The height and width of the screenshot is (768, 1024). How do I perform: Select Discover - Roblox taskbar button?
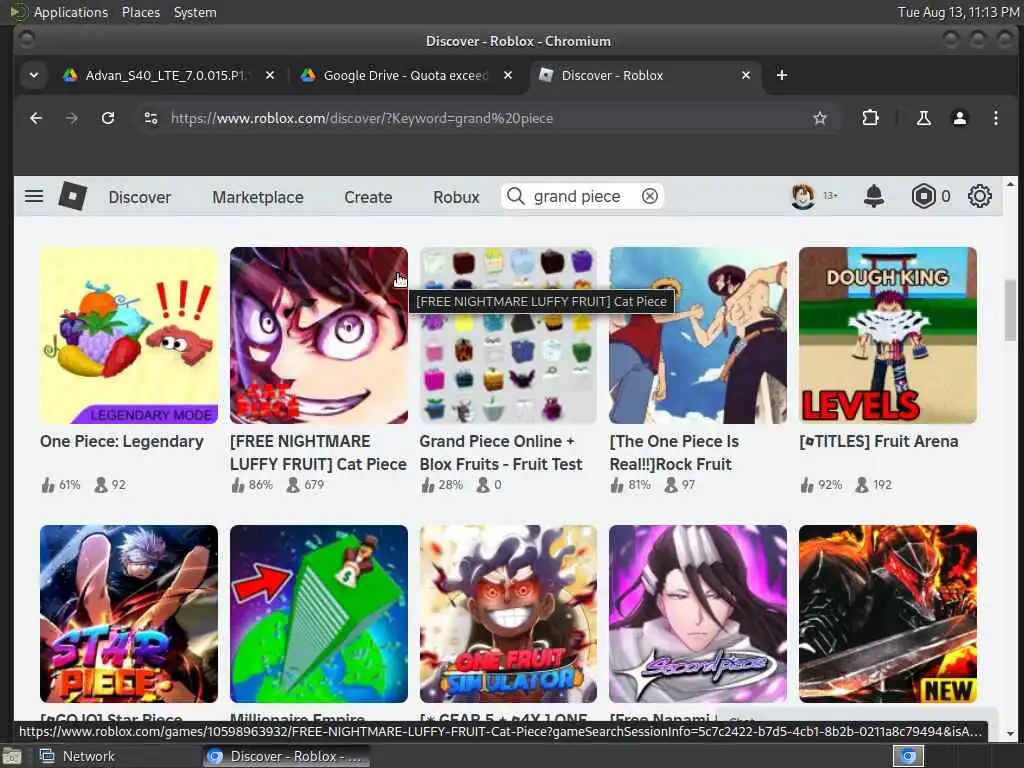pos(286,756)
